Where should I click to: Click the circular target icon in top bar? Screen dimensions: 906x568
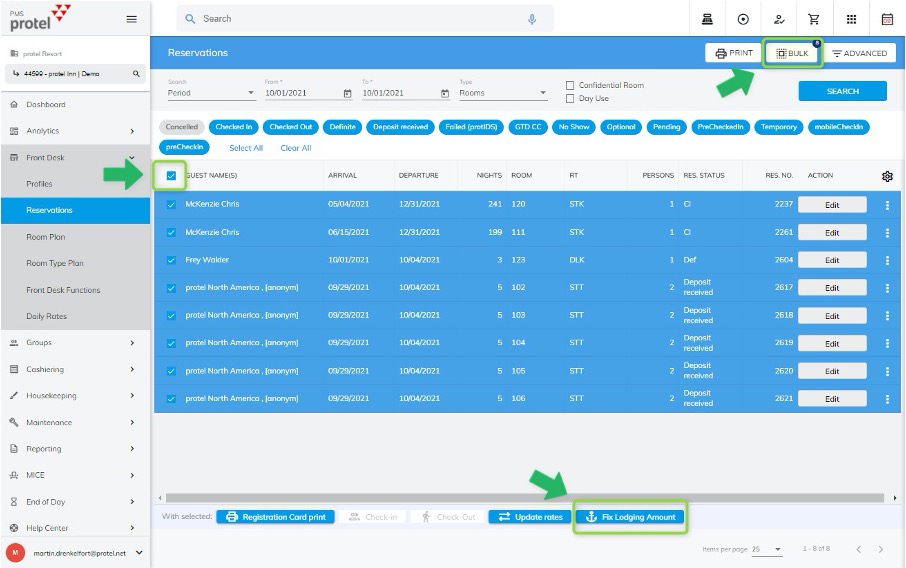(x=743, y=19)
